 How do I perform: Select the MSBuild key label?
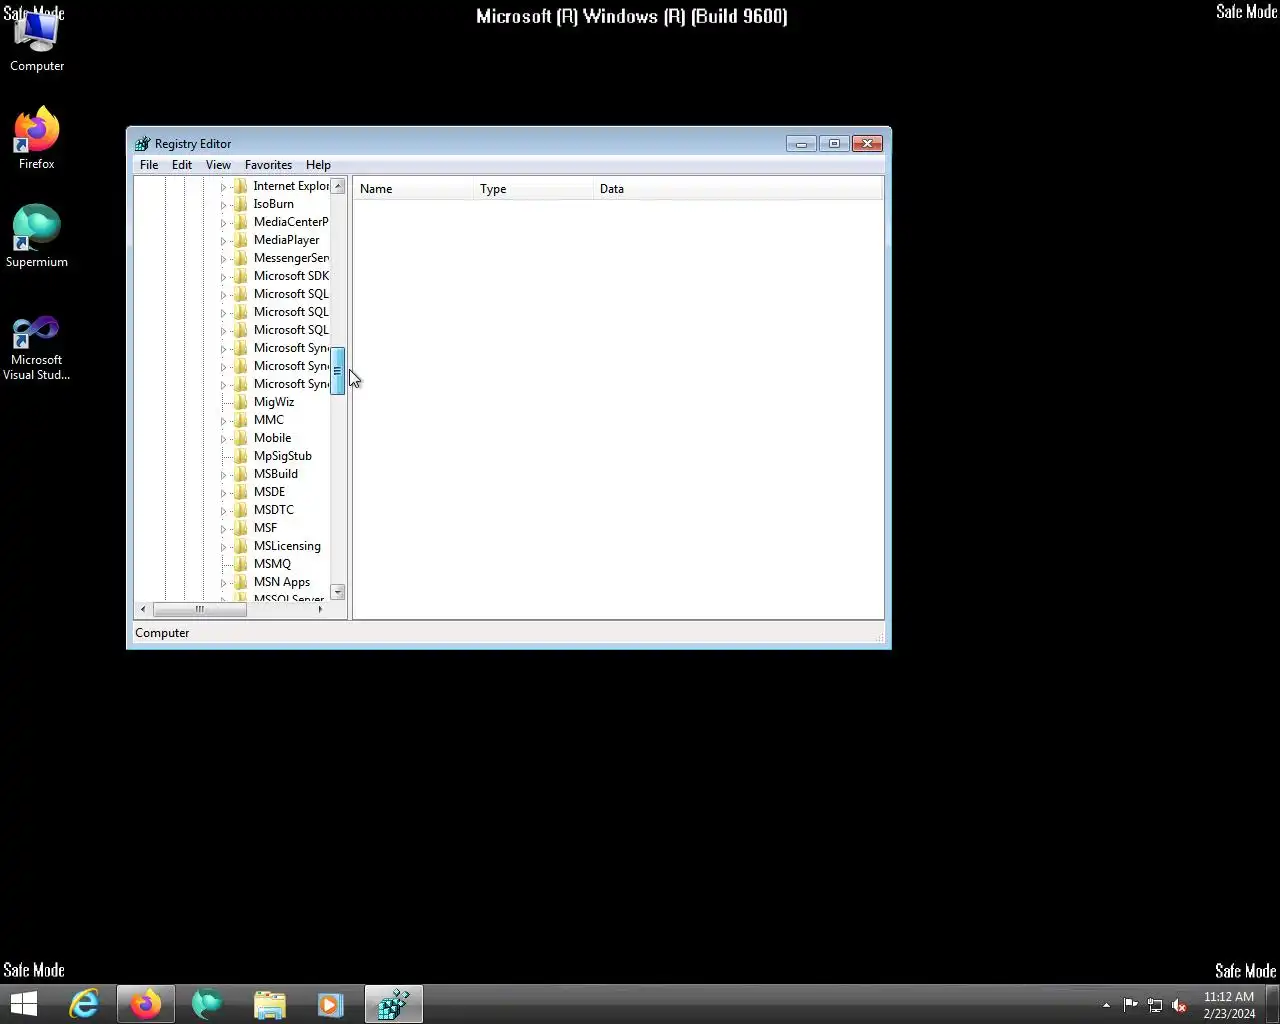coord(276,474)
